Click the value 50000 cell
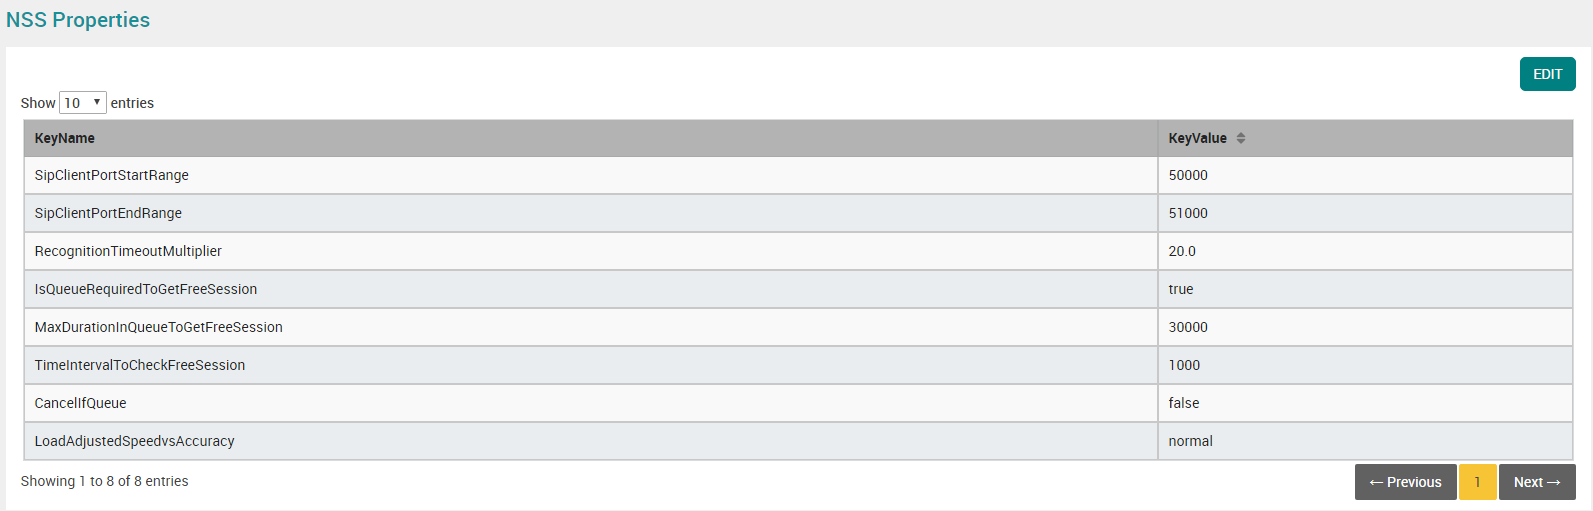Image resolution: width=1593 pixels, height=511 pixels. coord(1365,175)
